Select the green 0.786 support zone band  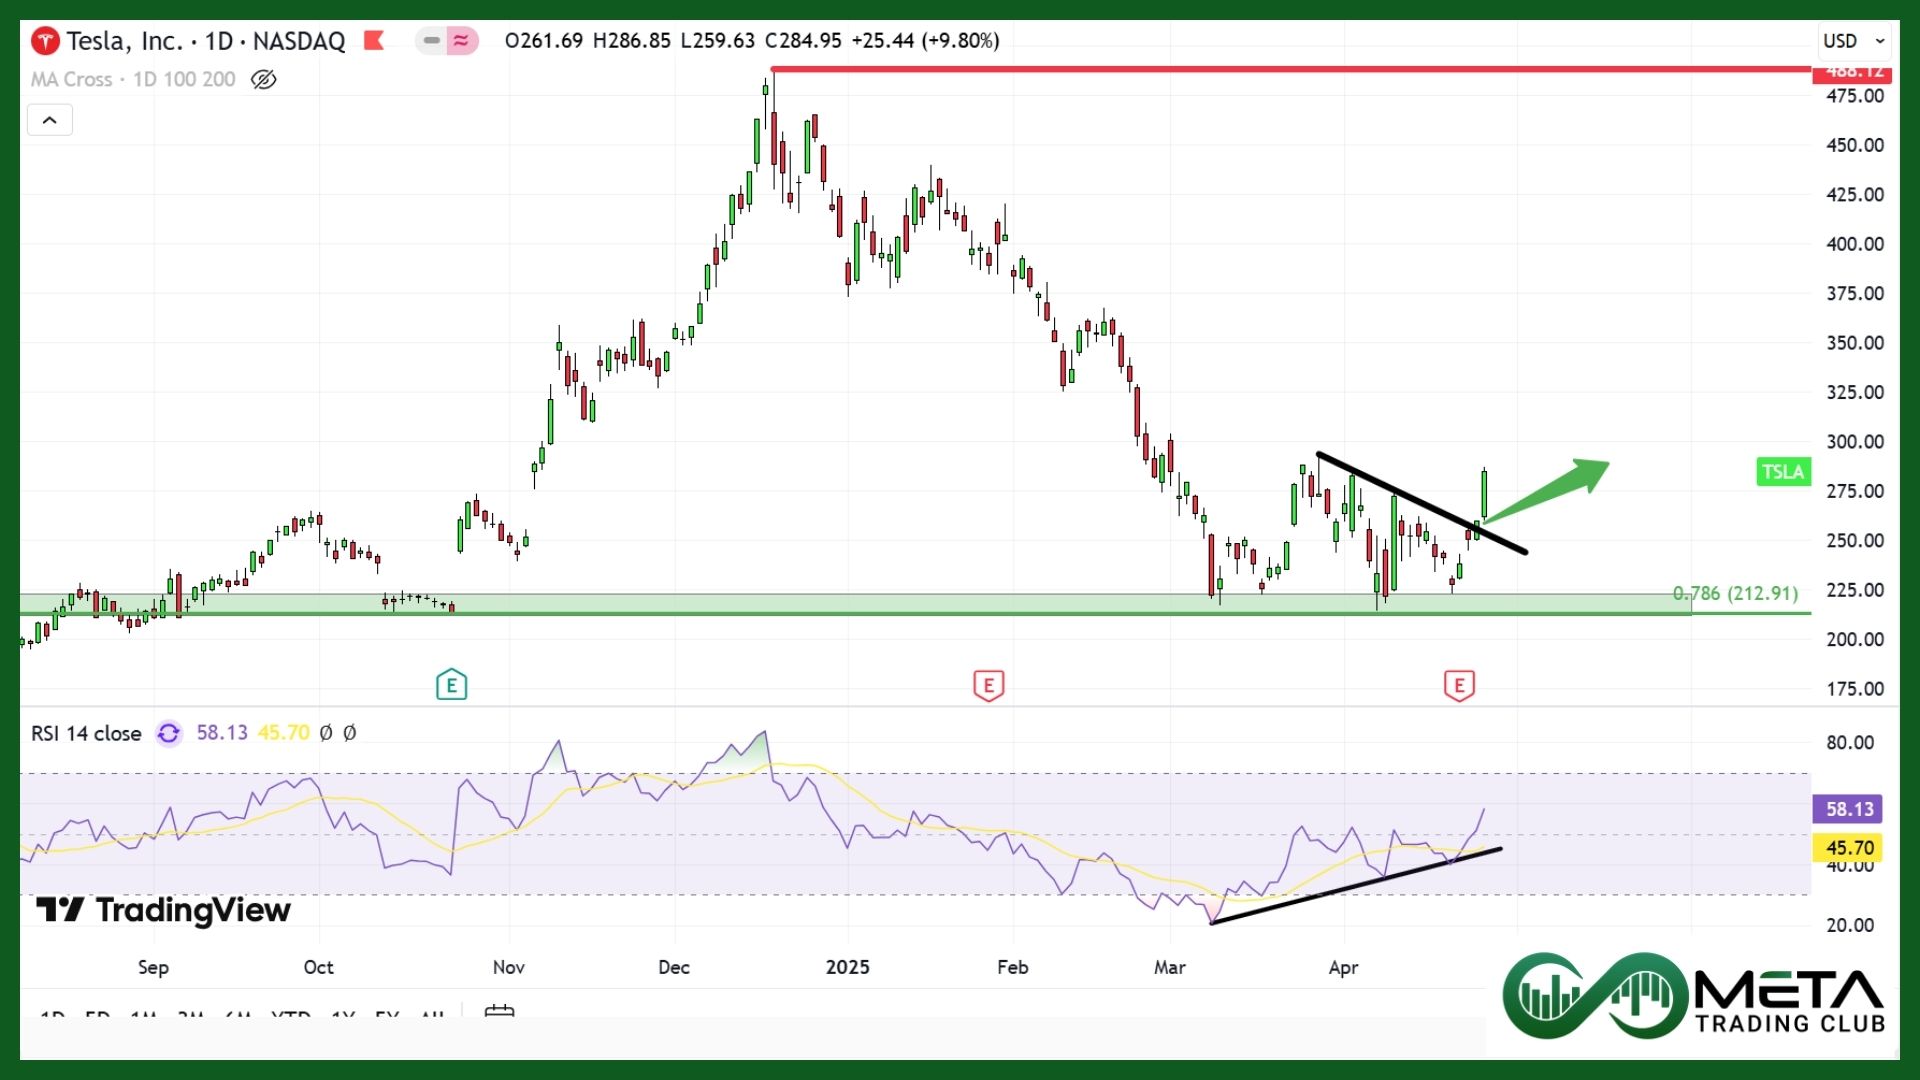(x=855, y=604)
